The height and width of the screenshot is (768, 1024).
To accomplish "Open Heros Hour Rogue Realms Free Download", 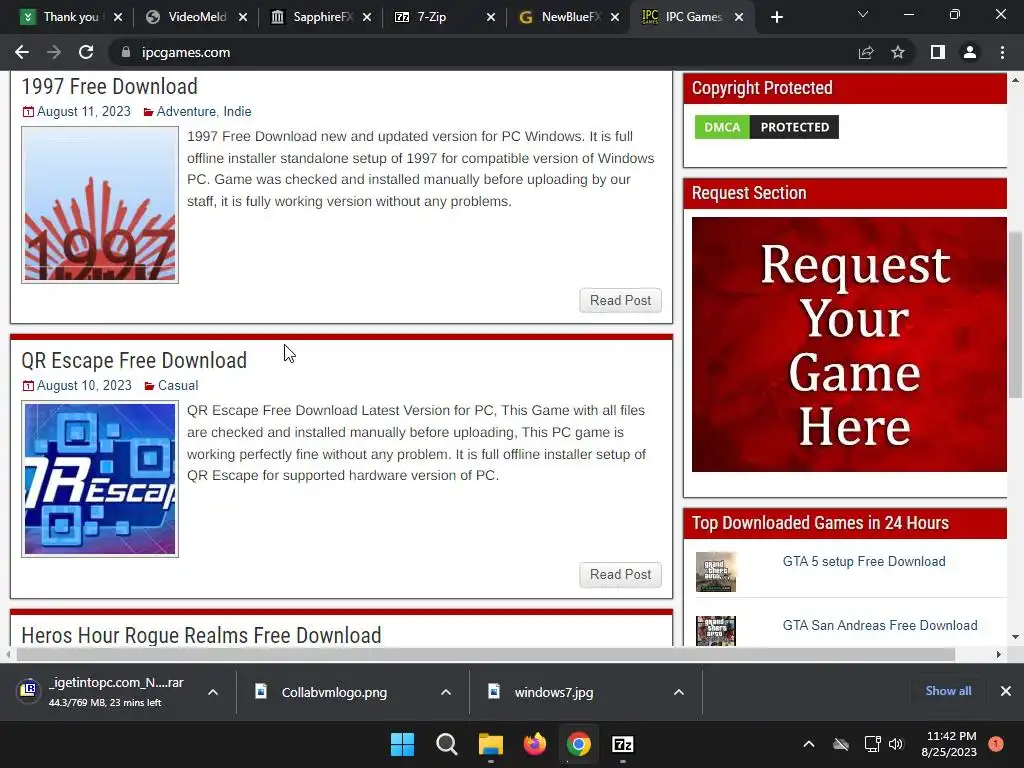I will 201,635.
